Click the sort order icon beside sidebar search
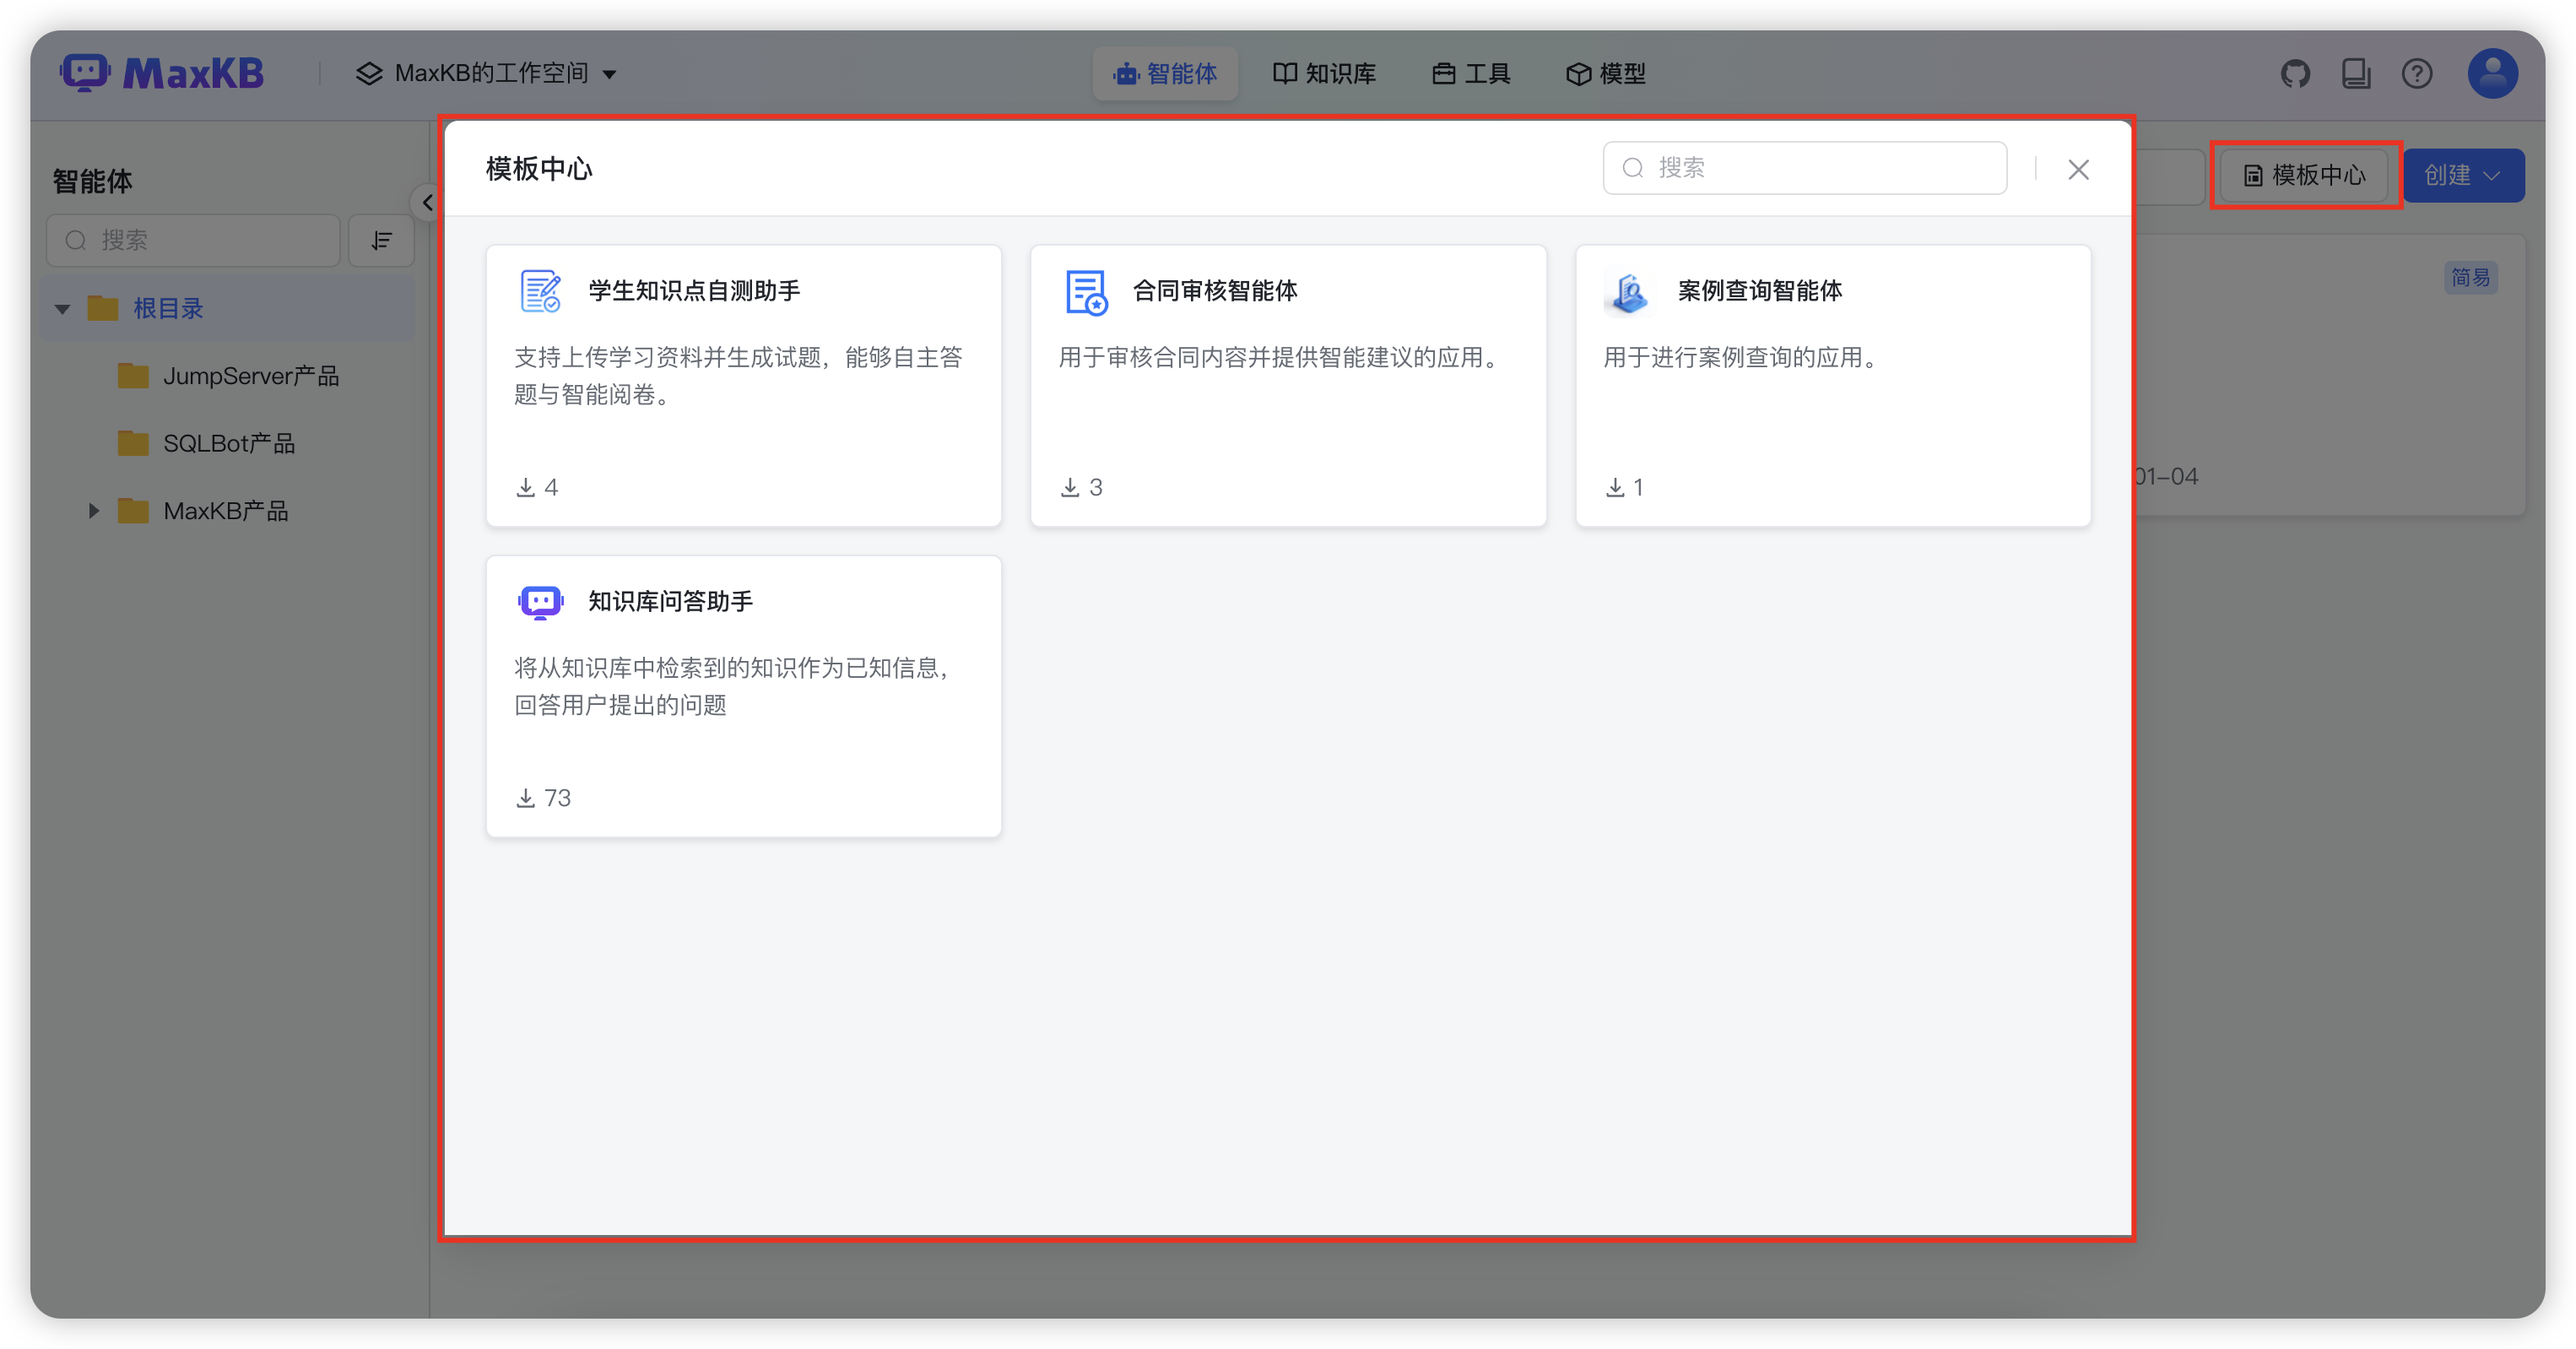 381,240
